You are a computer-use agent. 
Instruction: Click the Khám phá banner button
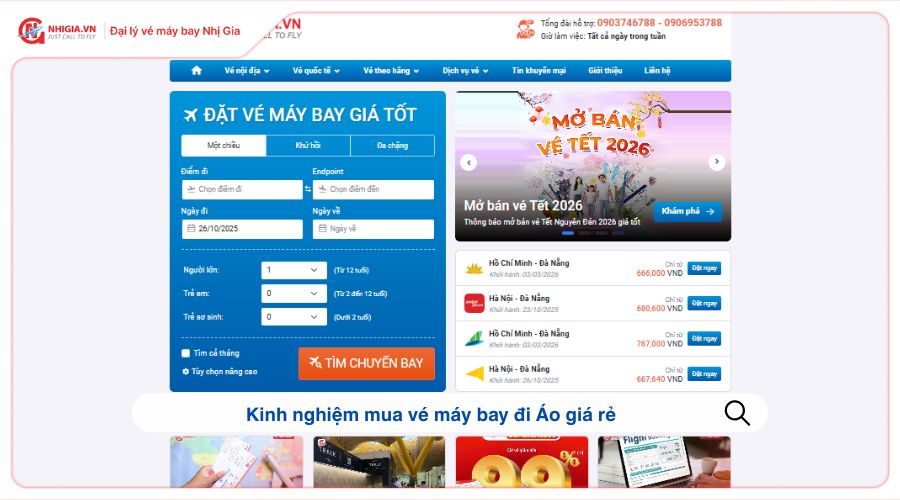tap(688, 211)
